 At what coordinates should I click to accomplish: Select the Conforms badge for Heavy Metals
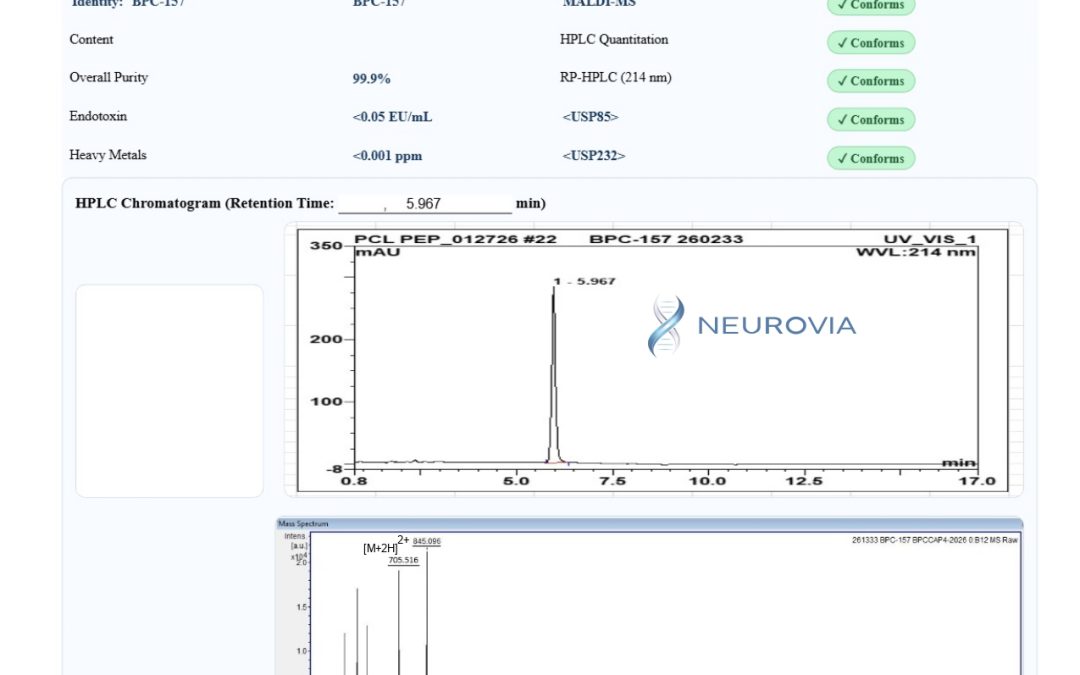tap(871, 158)
